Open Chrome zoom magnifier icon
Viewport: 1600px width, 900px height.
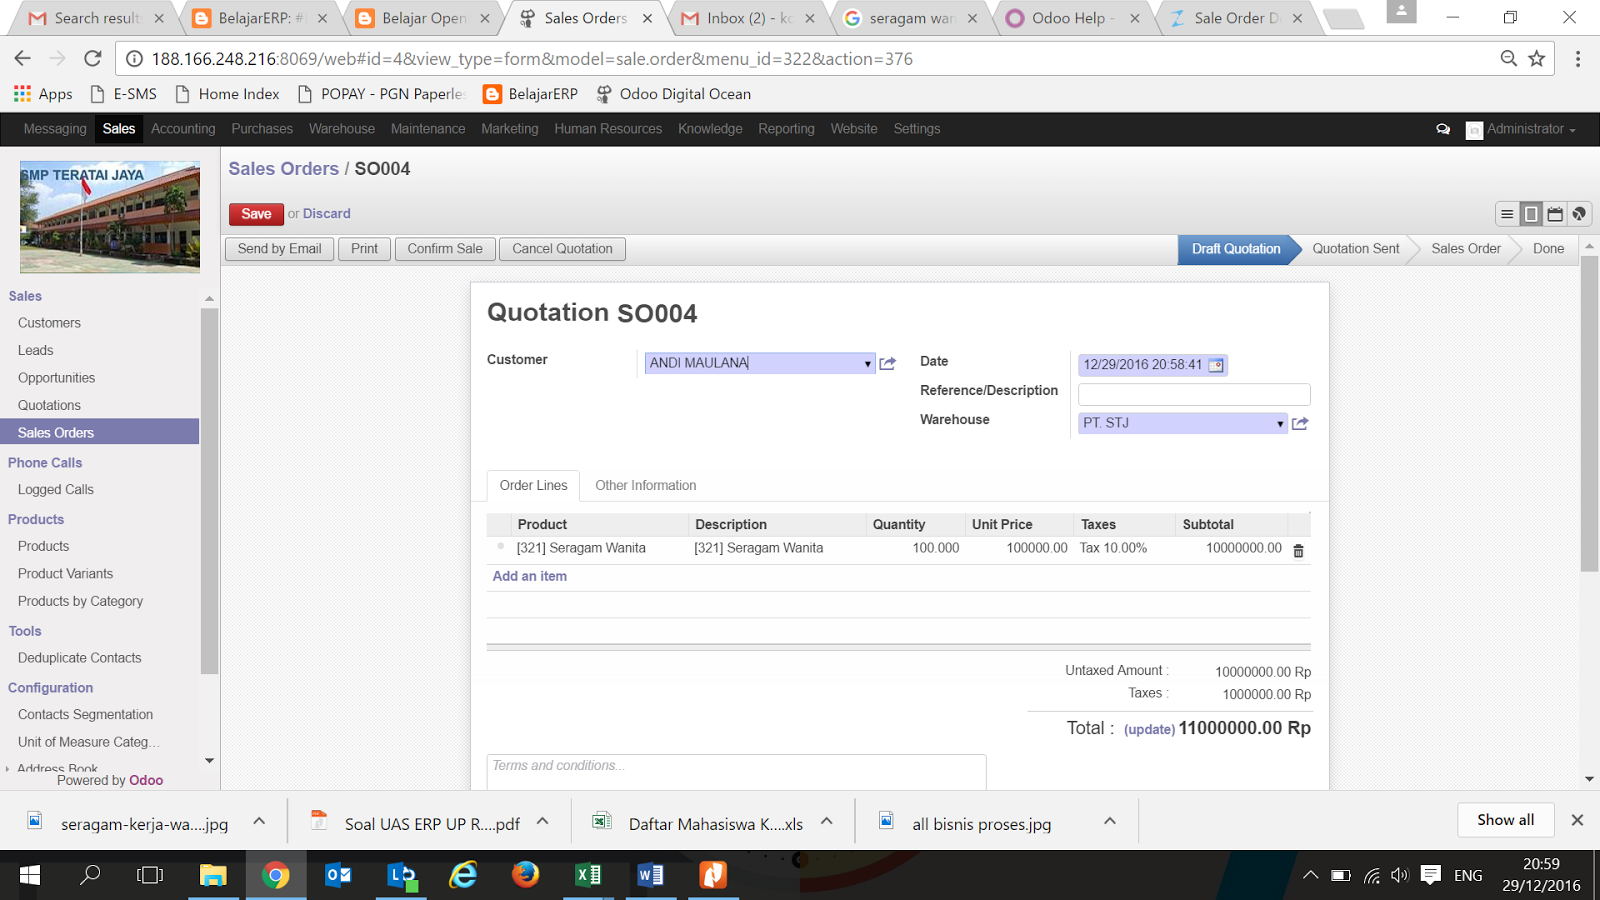click(x=1509, y=59)
